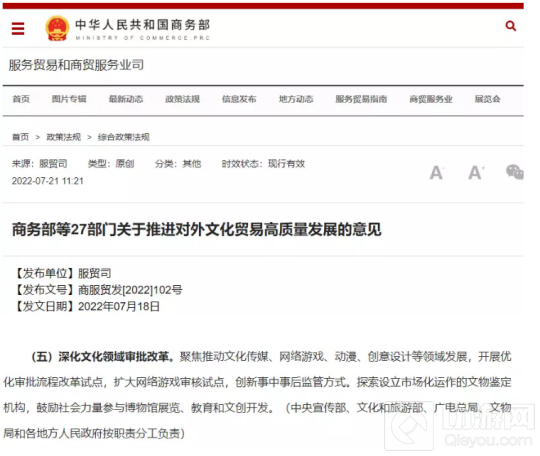Screen dimensions: 540x456
Task: Select 服务贸易指南 in navigation bar
Action: click(x=361, y=99)
